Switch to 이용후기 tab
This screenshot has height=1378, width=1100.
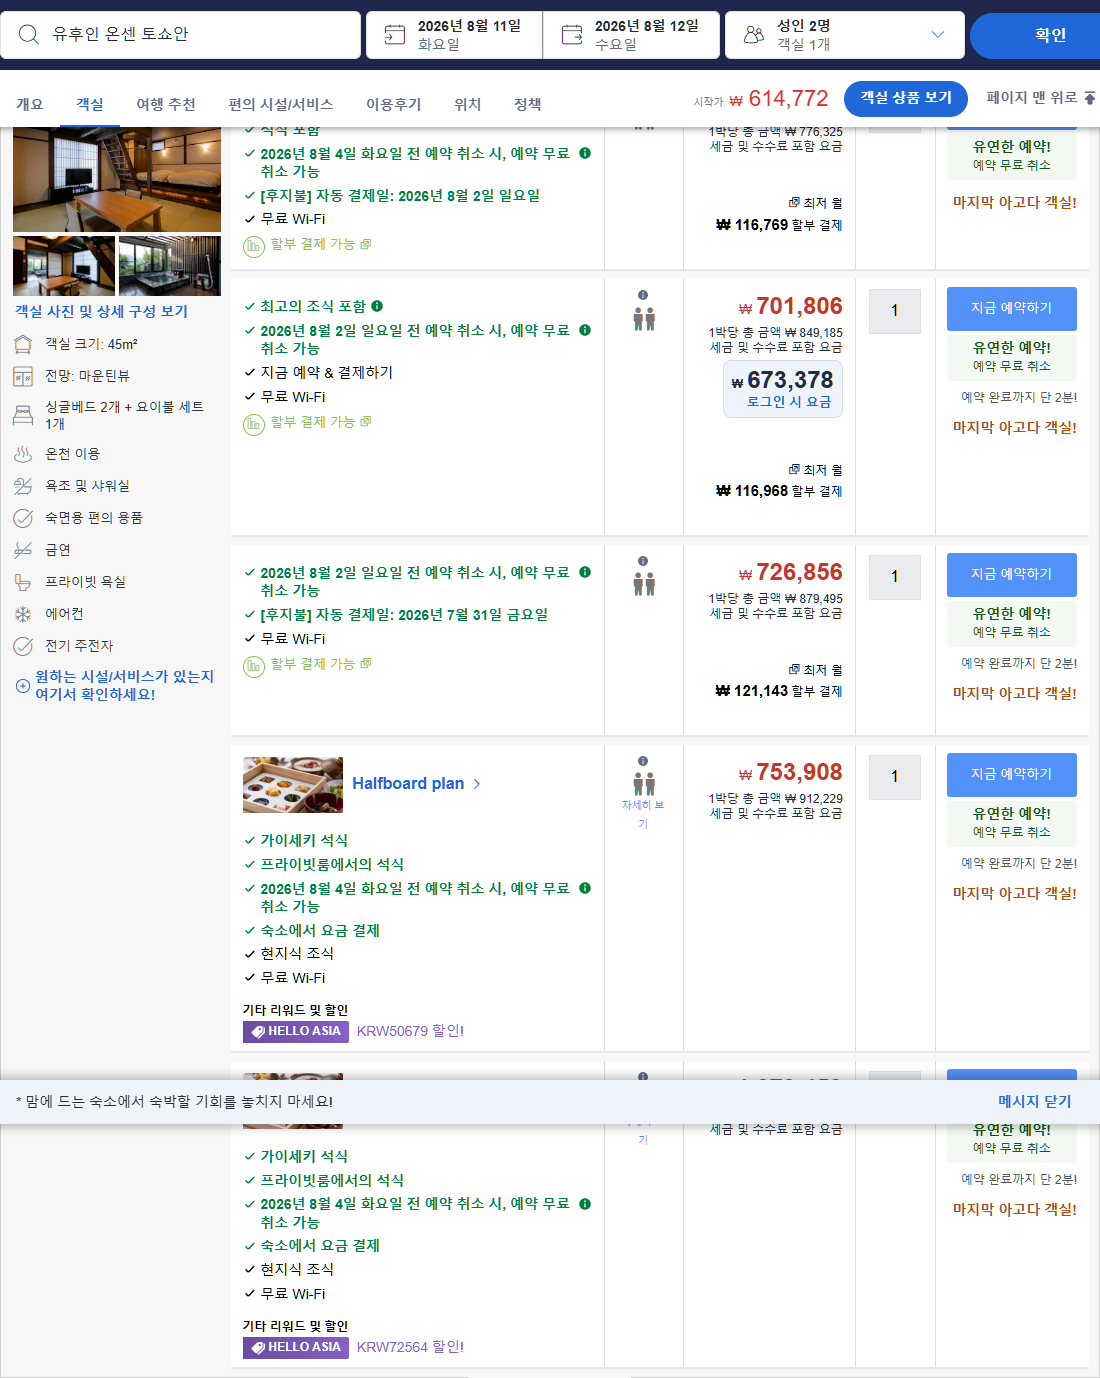pos(394,104)
